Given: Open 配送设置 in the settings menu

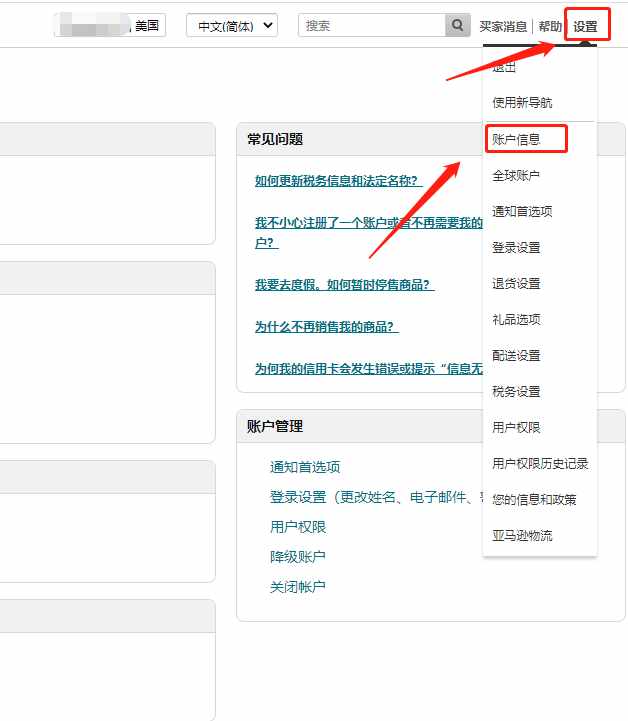Looking at the screenshot, I should (516, 355).
